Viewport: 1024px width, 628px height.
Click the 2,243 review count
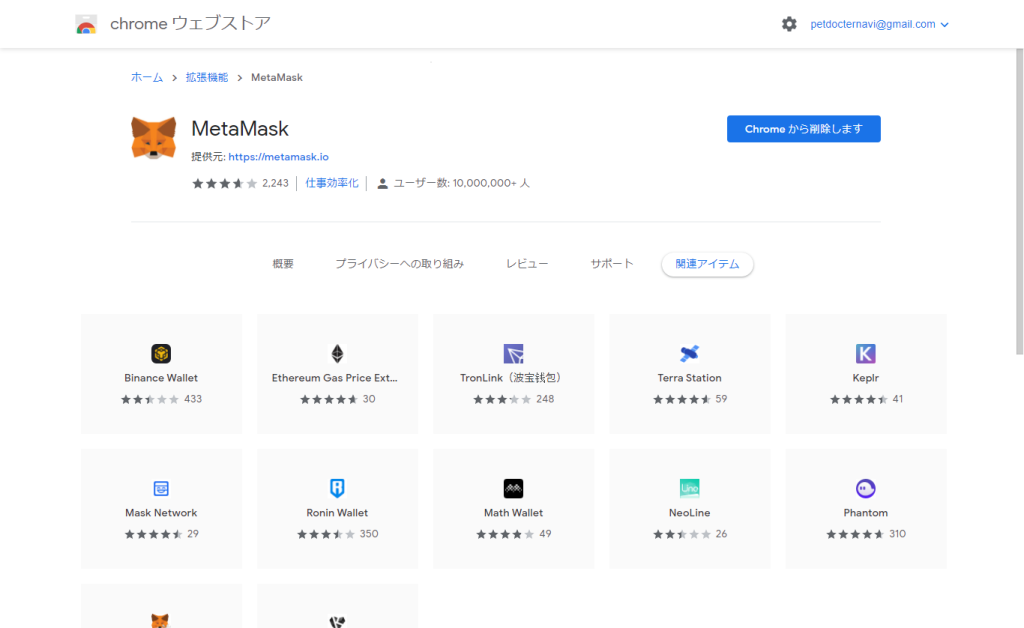click(275, 183)
